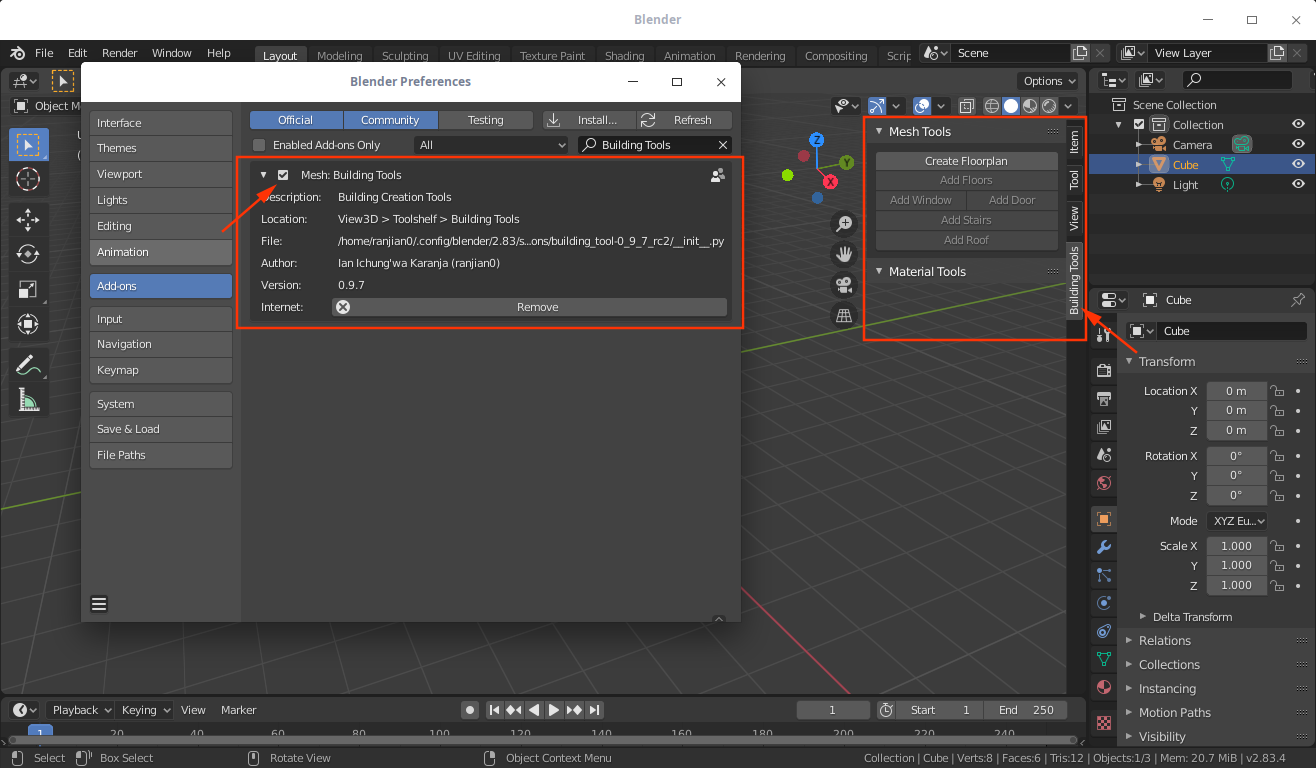Viewport: 1316px width, 768px height.
Task: Open the Physics properties tab icon
Action: [1104, 603]
